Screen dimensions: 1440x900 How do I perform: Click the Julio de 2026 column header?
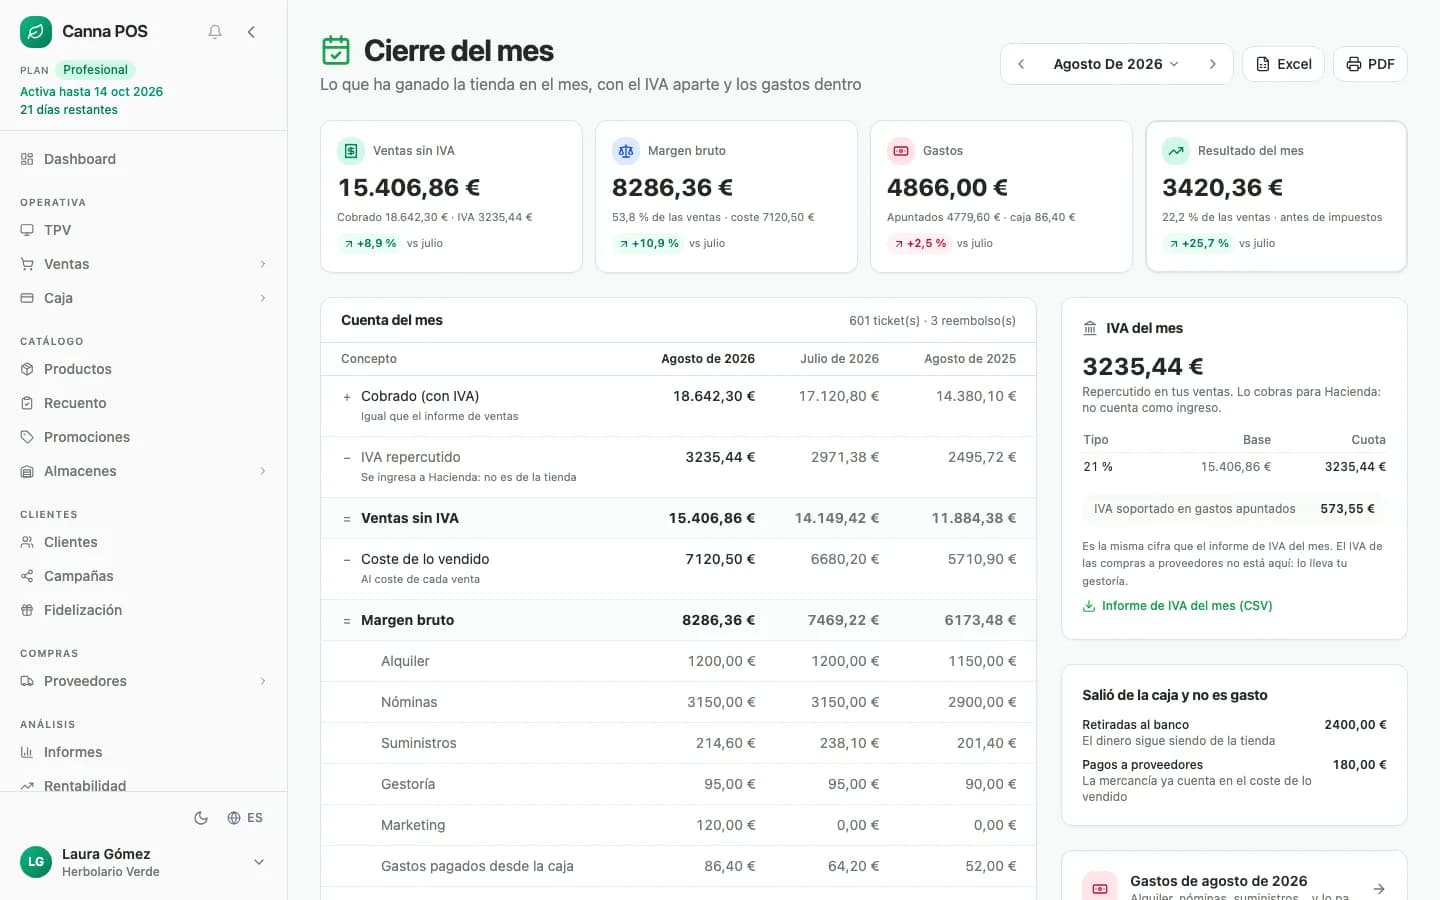click(839, 359)
